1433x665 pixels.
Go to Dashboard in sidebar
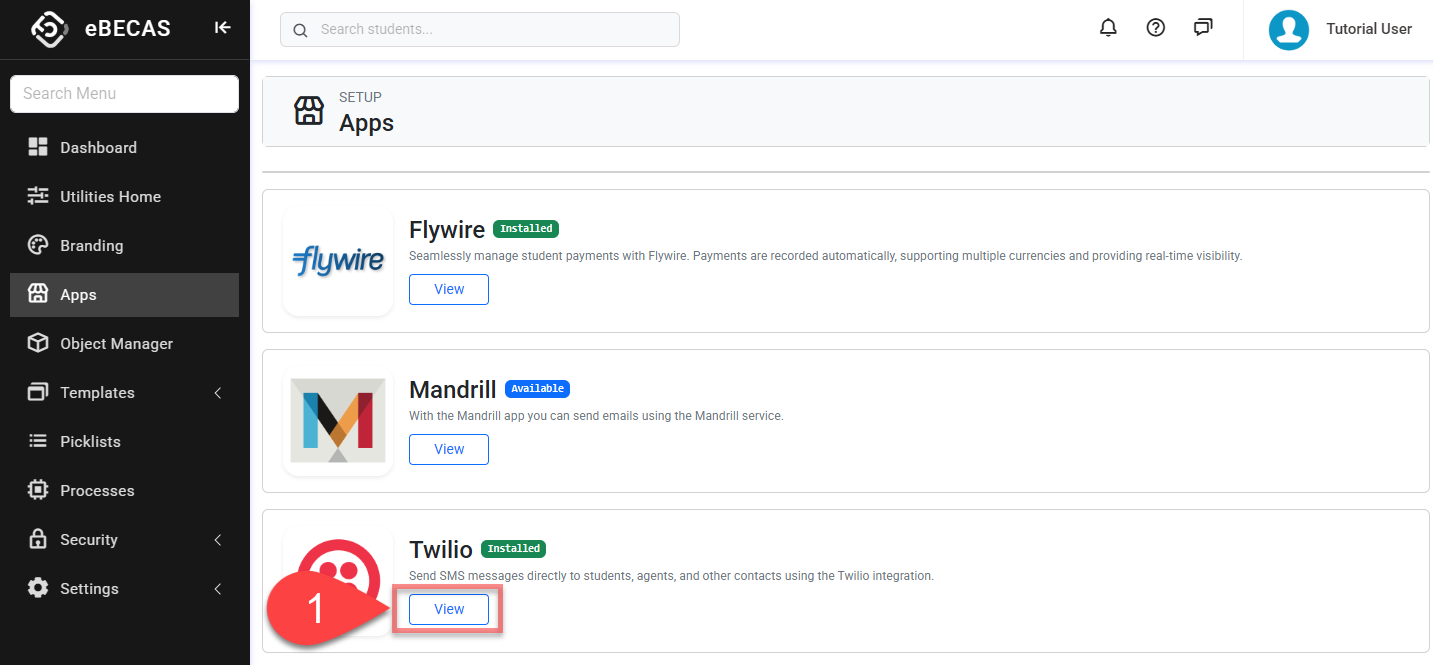click(x=98, y=148)
